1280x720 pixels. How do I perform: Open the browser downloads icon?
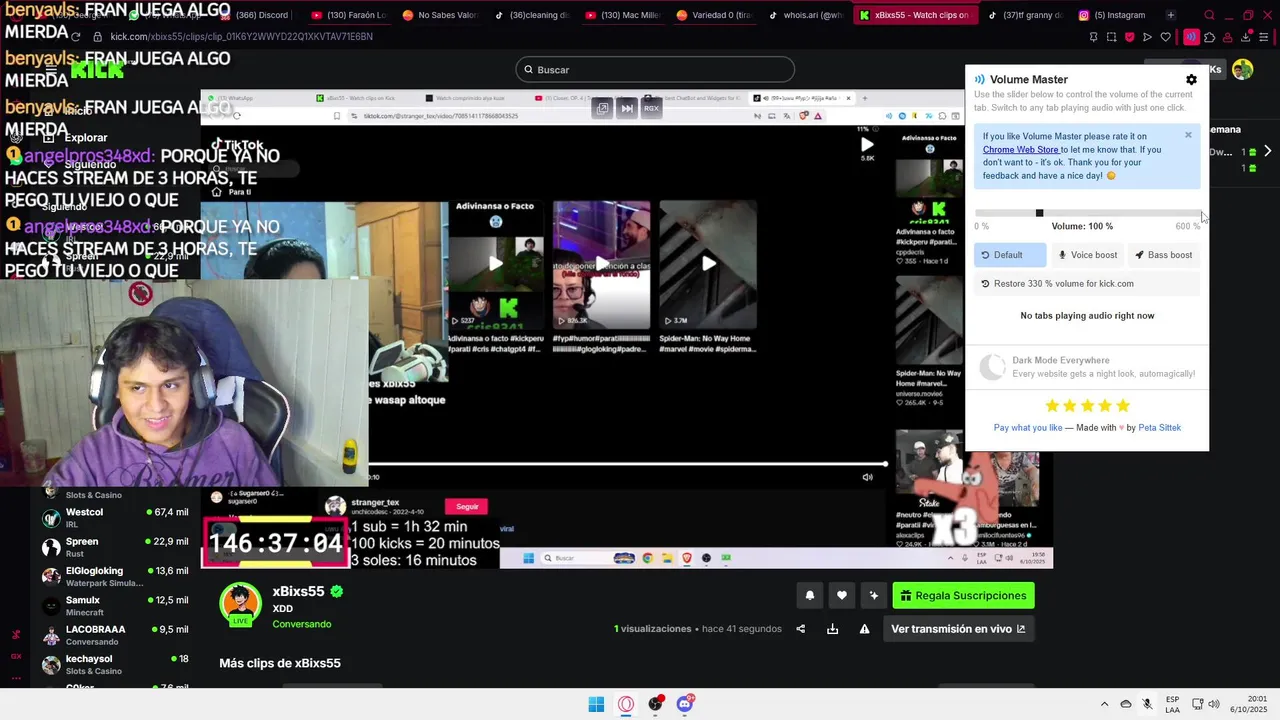click(x=1246, y=37)
